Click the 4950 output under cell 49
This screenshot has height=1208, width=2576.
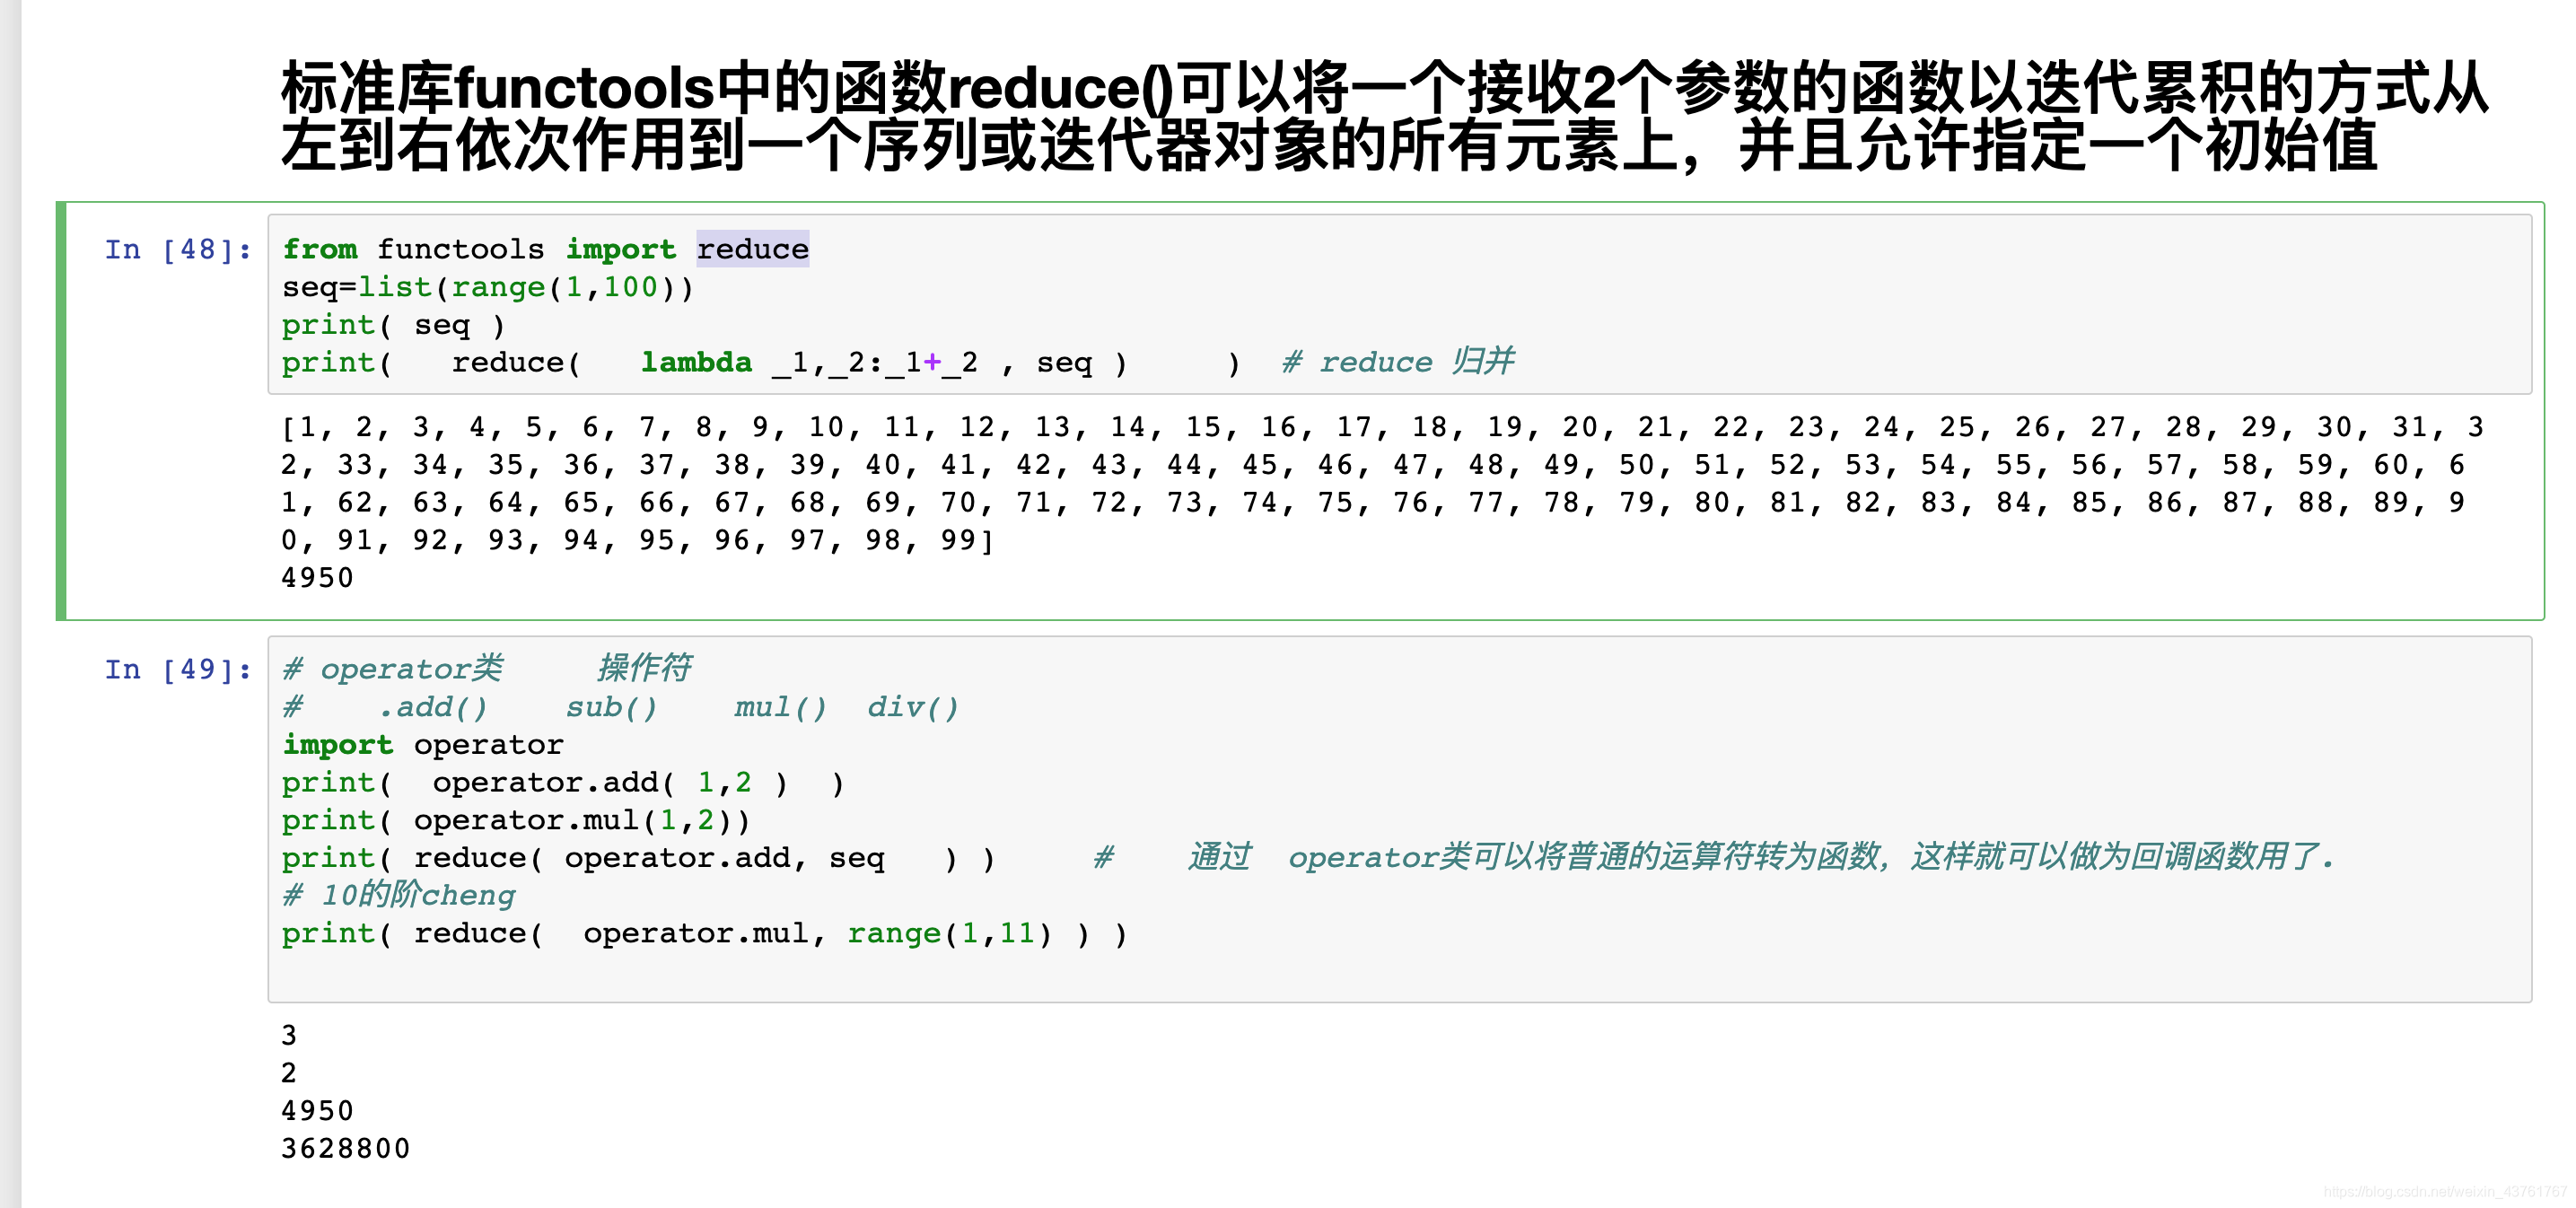[317, 1111]
